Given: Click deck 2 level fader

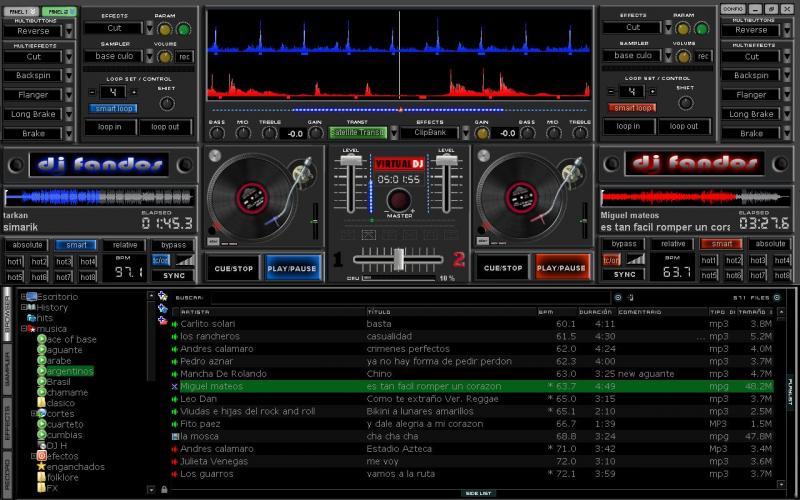Looking at the screenshot, I should (446, 161).
